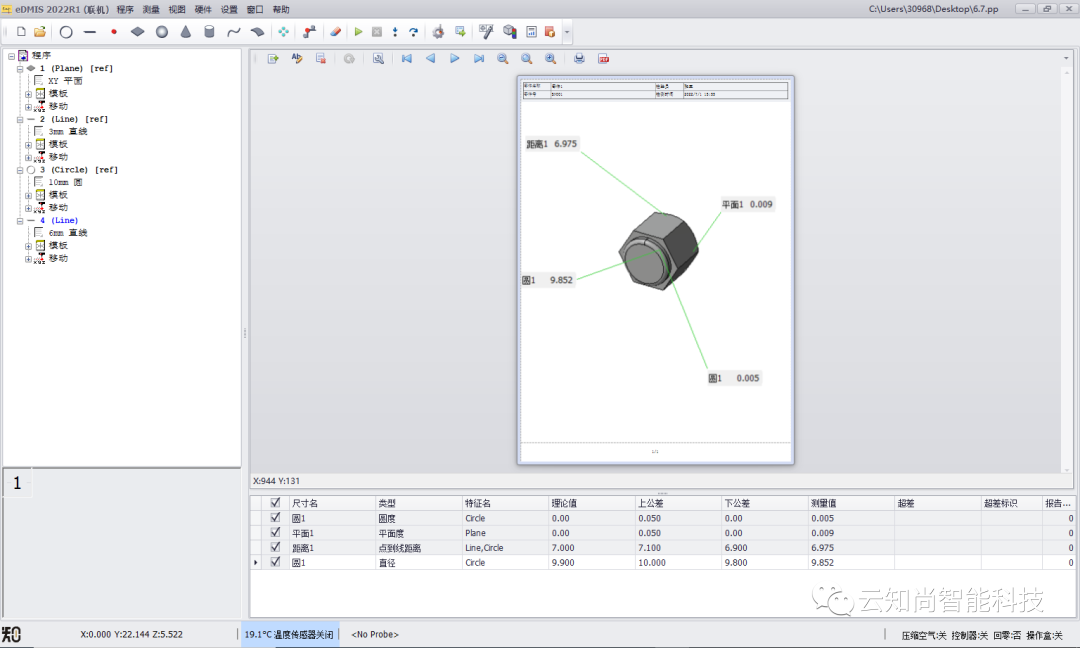Export the report as PDF
The height and width of the screenshot is (648, 1080).
tap(604, 59)
